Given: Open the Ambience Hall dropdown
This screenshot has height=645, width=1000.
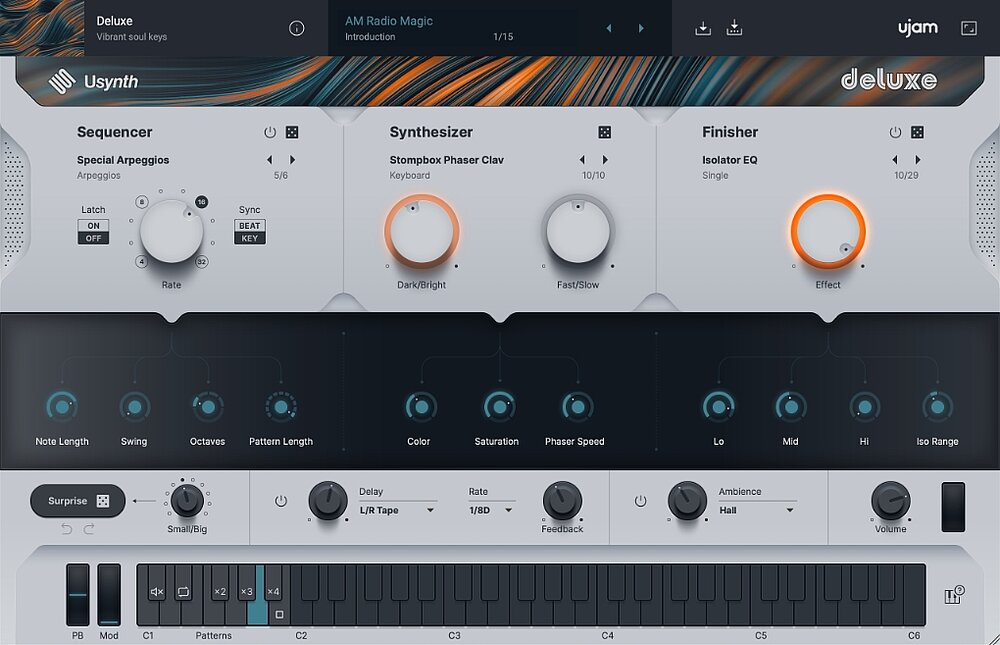Looking at the screenshot, I should click(756, 510).
